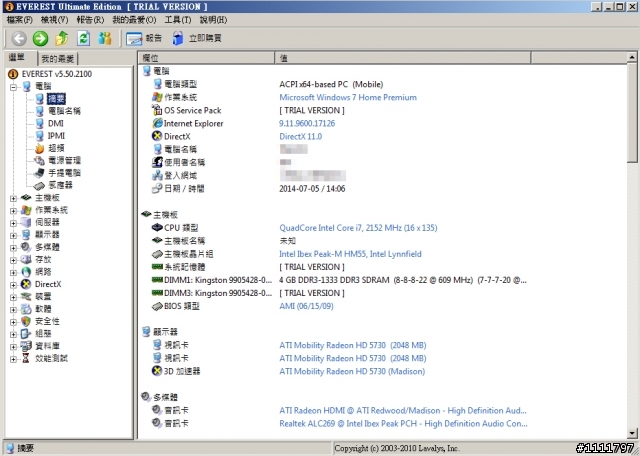
Task: Open the DirectX 11.0 link
Action: point(300,136)
